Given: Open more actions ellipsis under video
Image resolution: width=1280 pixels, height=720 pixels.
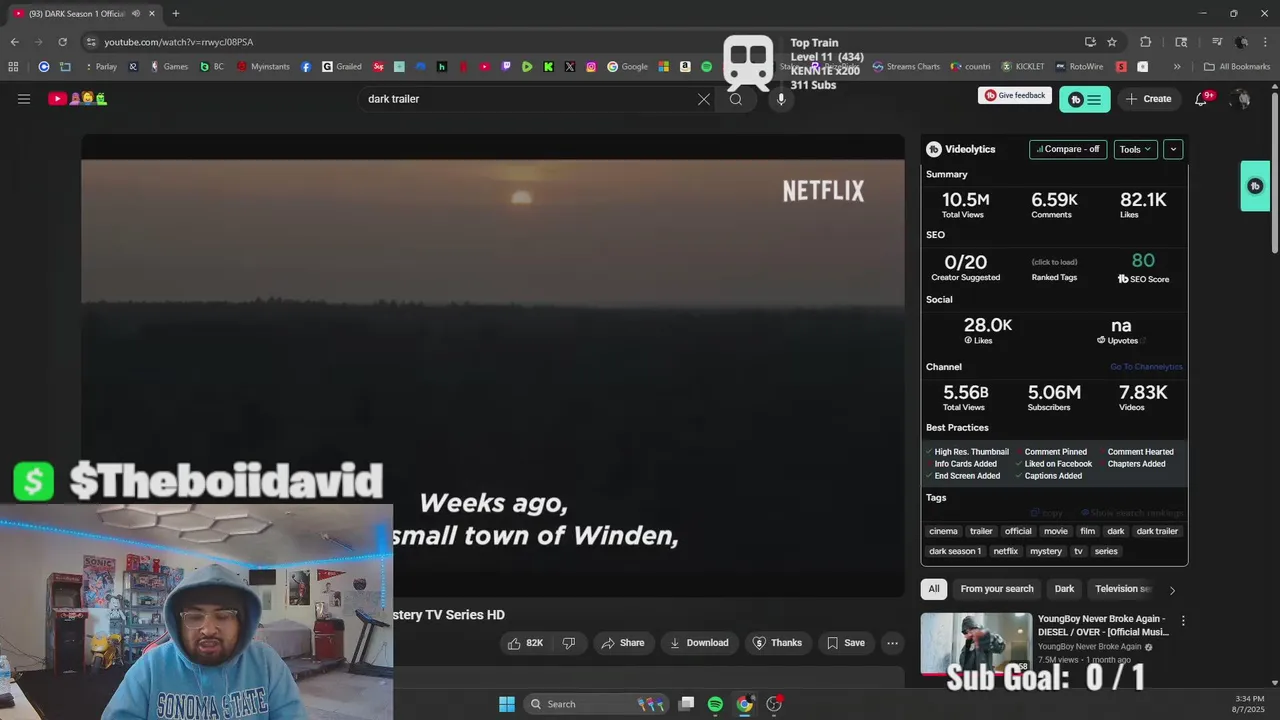Looking at the screenshot, I should 893,643.
